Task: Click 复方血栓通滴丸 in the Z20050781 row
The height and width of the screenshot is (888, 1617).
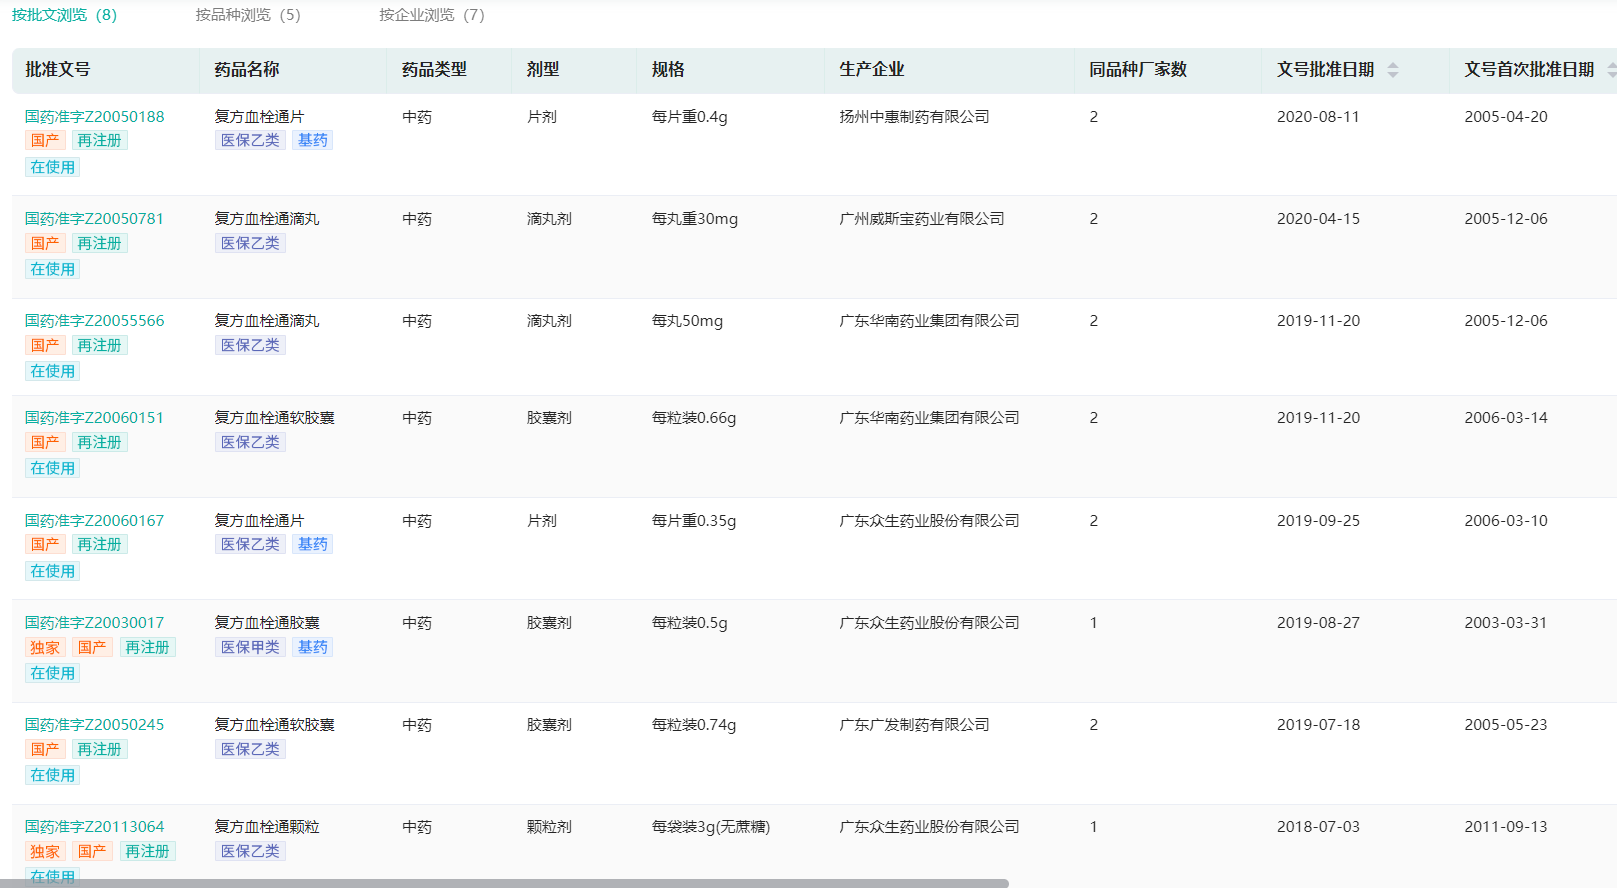Action: [267, 219]
